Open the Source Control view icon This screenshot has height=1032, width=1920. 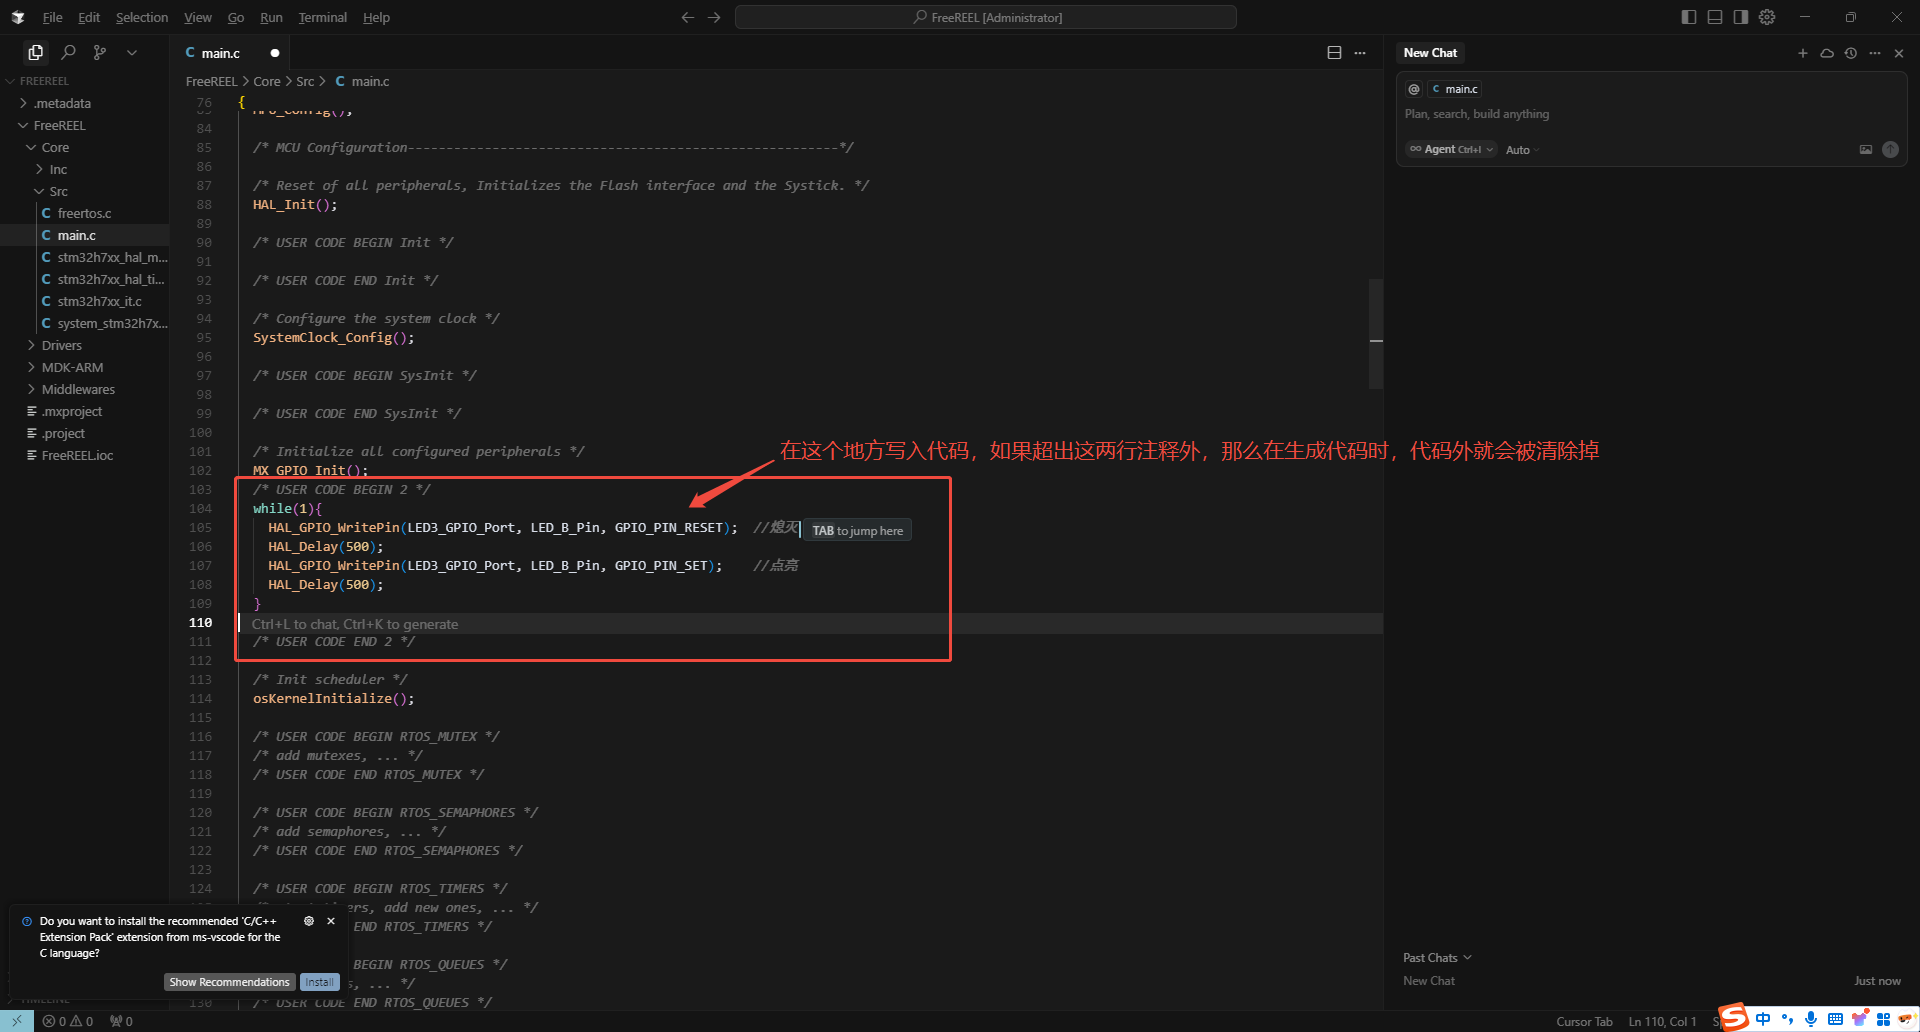click(x=100, y=52)
